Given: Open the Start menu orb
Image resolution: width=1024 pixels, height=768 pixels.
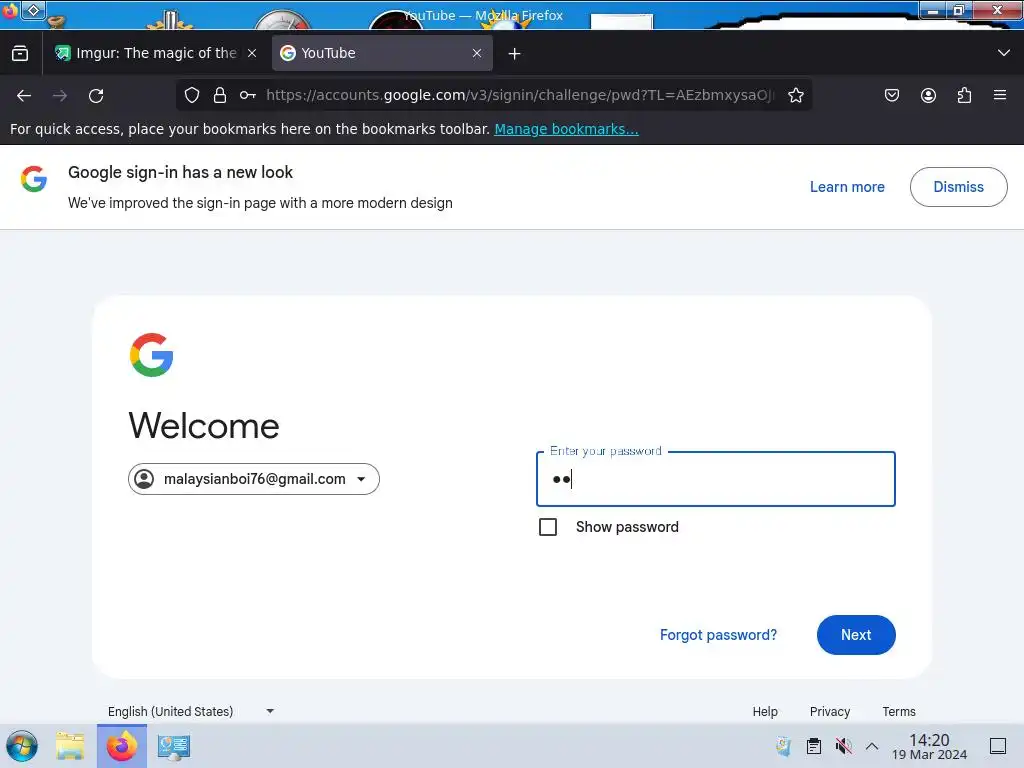Looking at the screenshot, I should [x=22, y=746].
